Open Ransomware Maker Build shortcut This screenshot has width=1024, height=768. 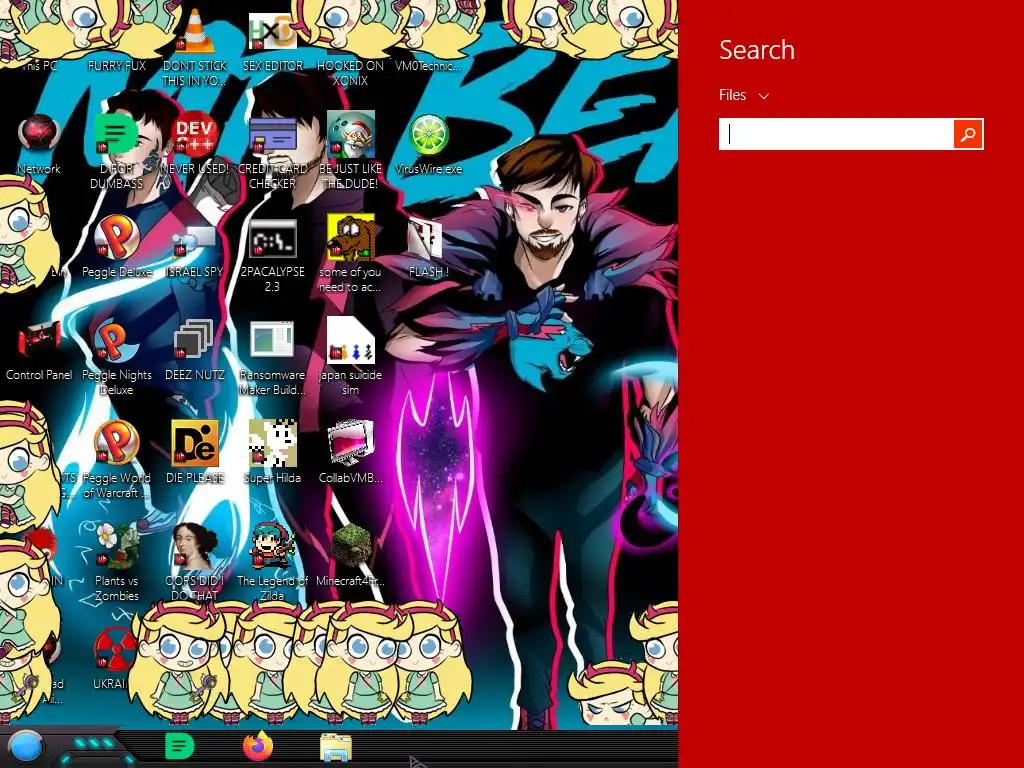click(273, 340)
